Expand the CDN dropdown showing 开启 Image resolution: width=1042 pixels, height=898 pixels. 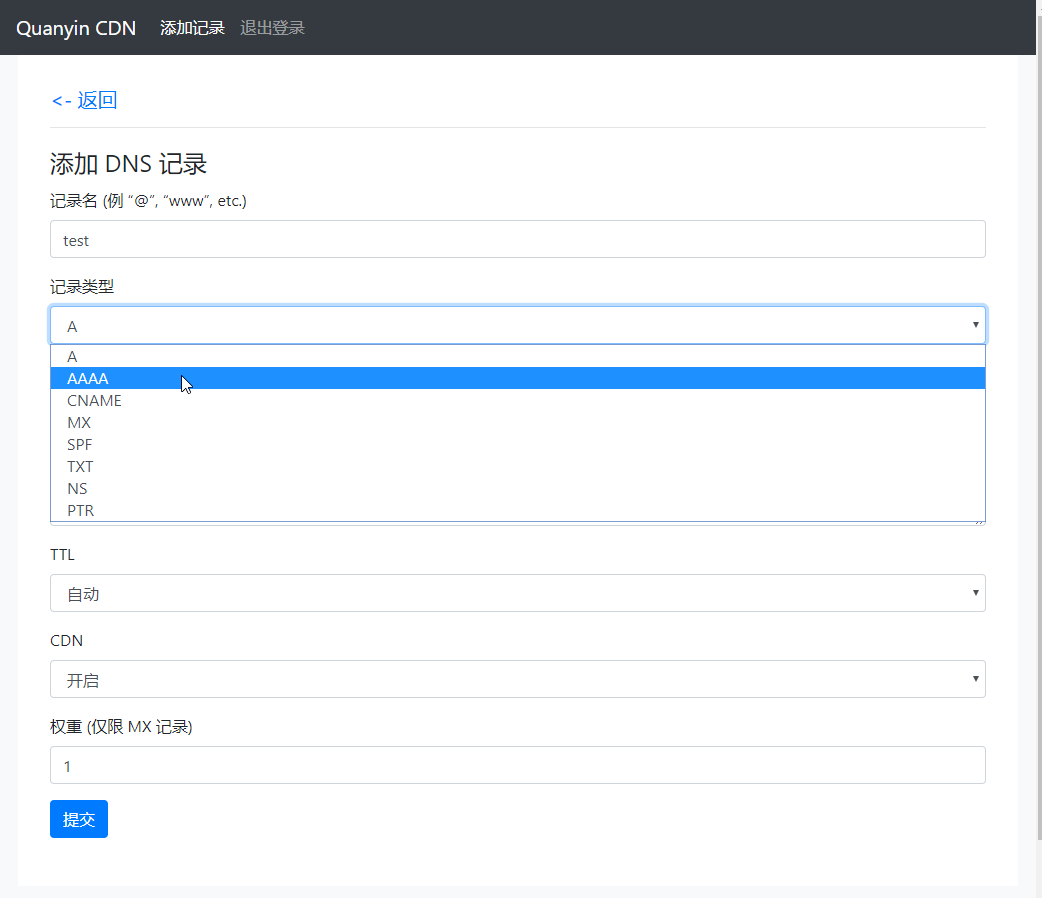click(517, 680)
